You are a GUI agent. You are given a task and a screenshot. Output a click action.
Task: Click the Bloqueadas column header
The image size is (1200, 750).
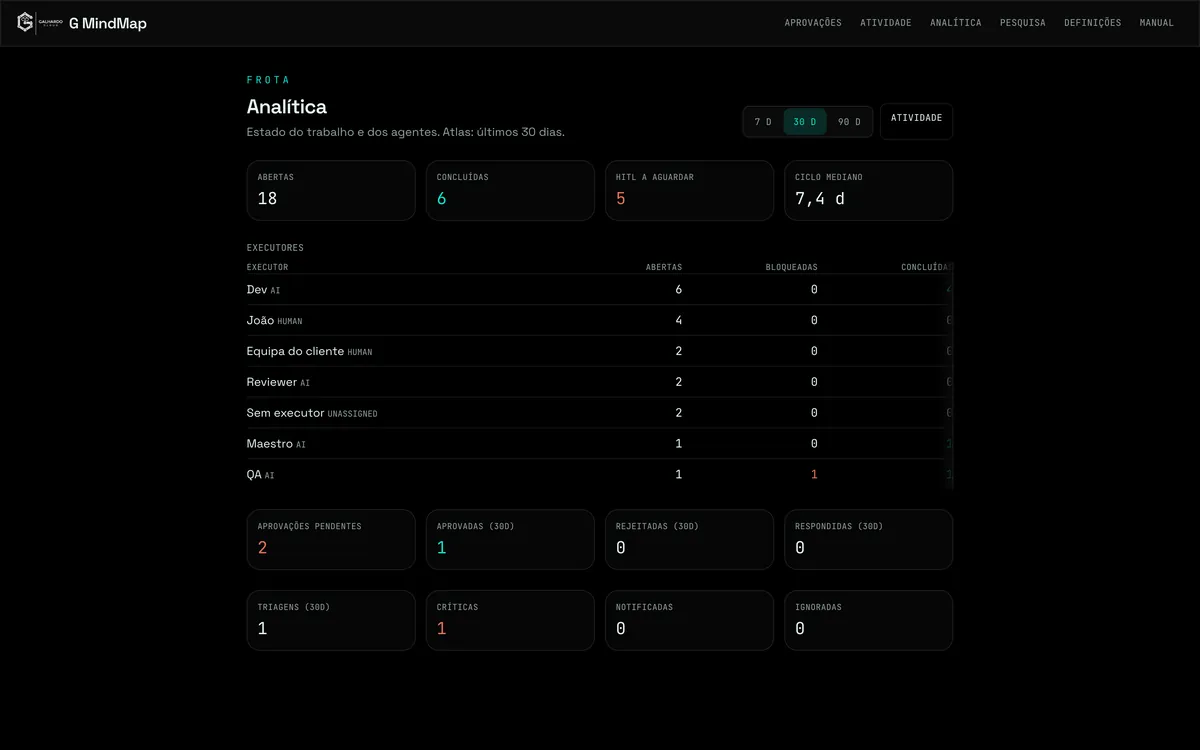point(792,267)
